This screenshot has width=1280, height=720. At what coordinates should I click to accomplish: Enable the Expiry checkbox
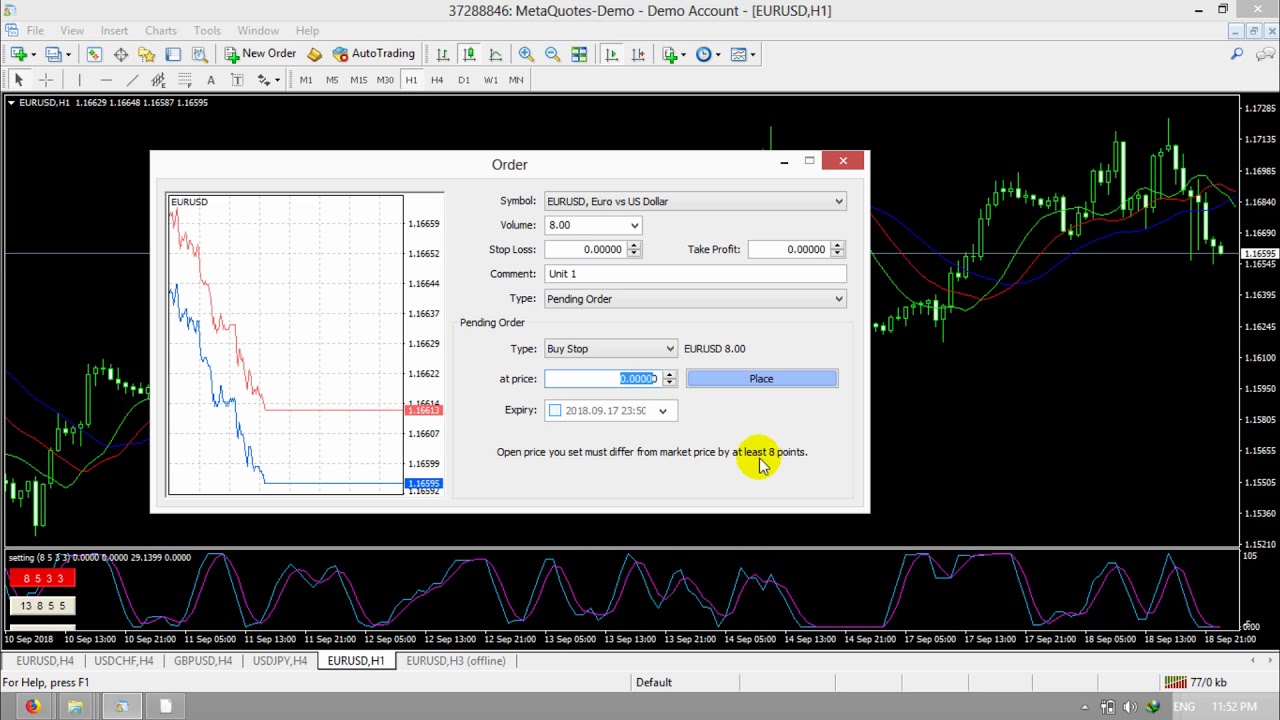click(x=555, y=410)
